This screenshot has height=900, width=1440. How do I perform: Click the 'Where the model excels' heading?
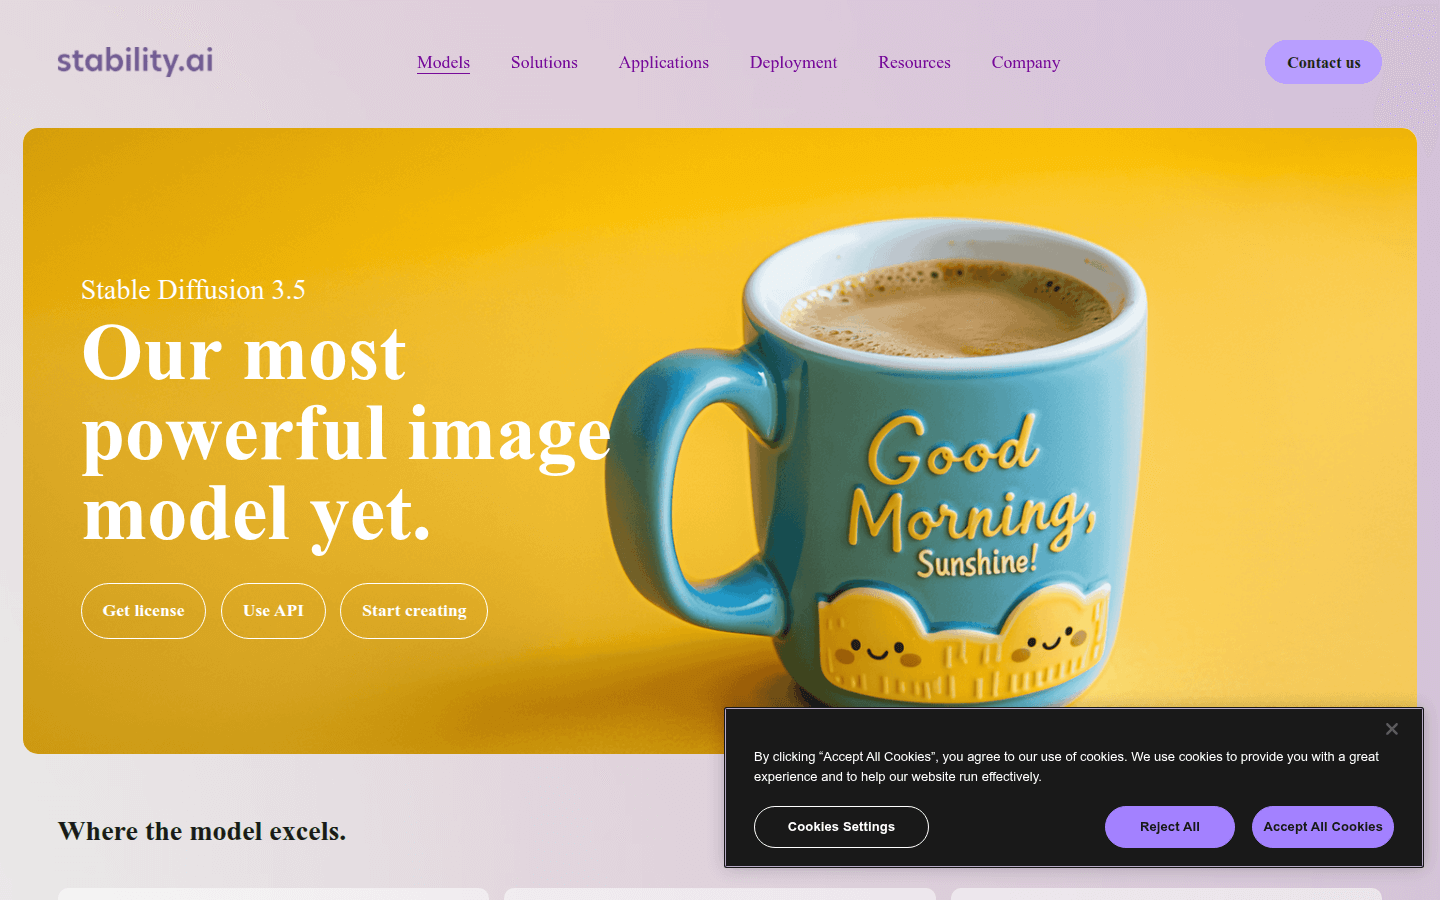point(202,831)
